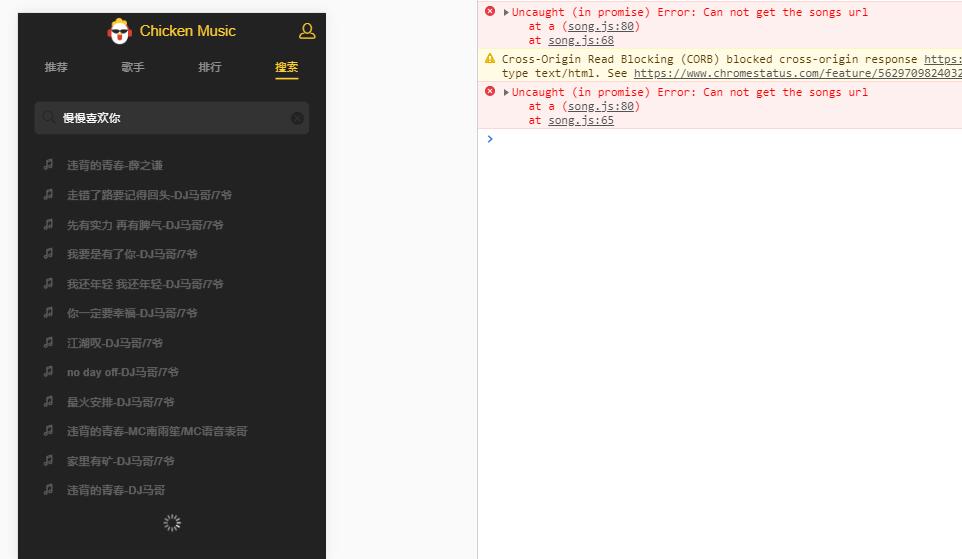Open the chromestatus.com feature link

[798, 73]
